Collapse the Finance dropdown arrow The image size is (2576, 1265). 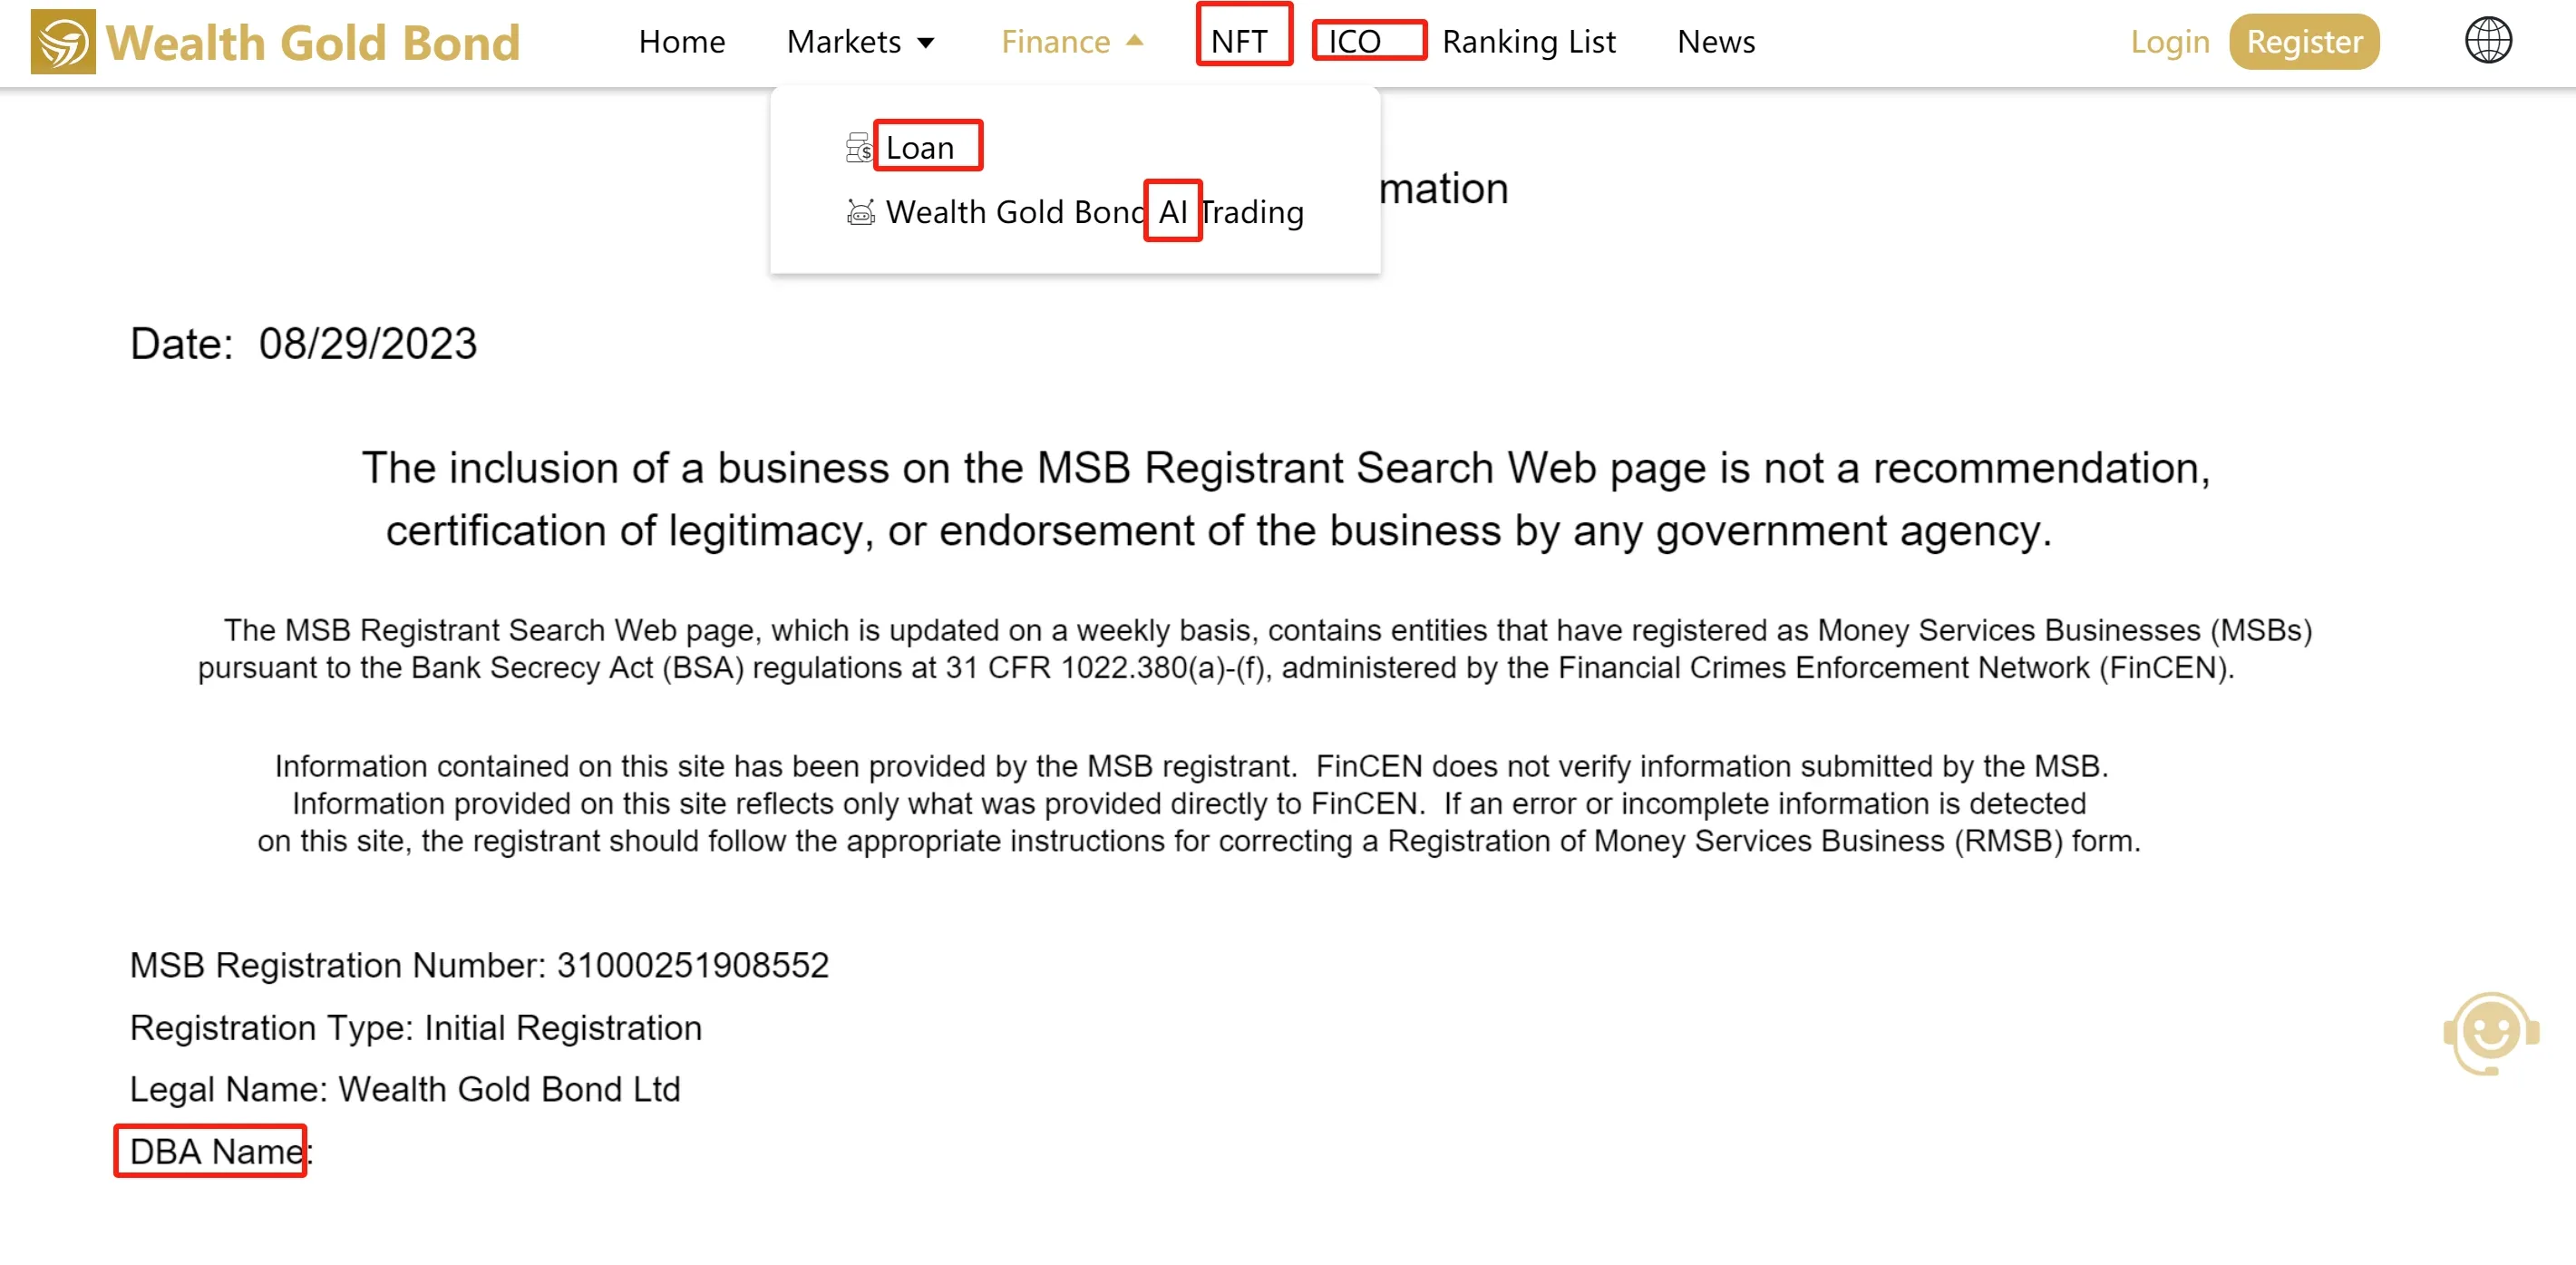coord(1134,41)
